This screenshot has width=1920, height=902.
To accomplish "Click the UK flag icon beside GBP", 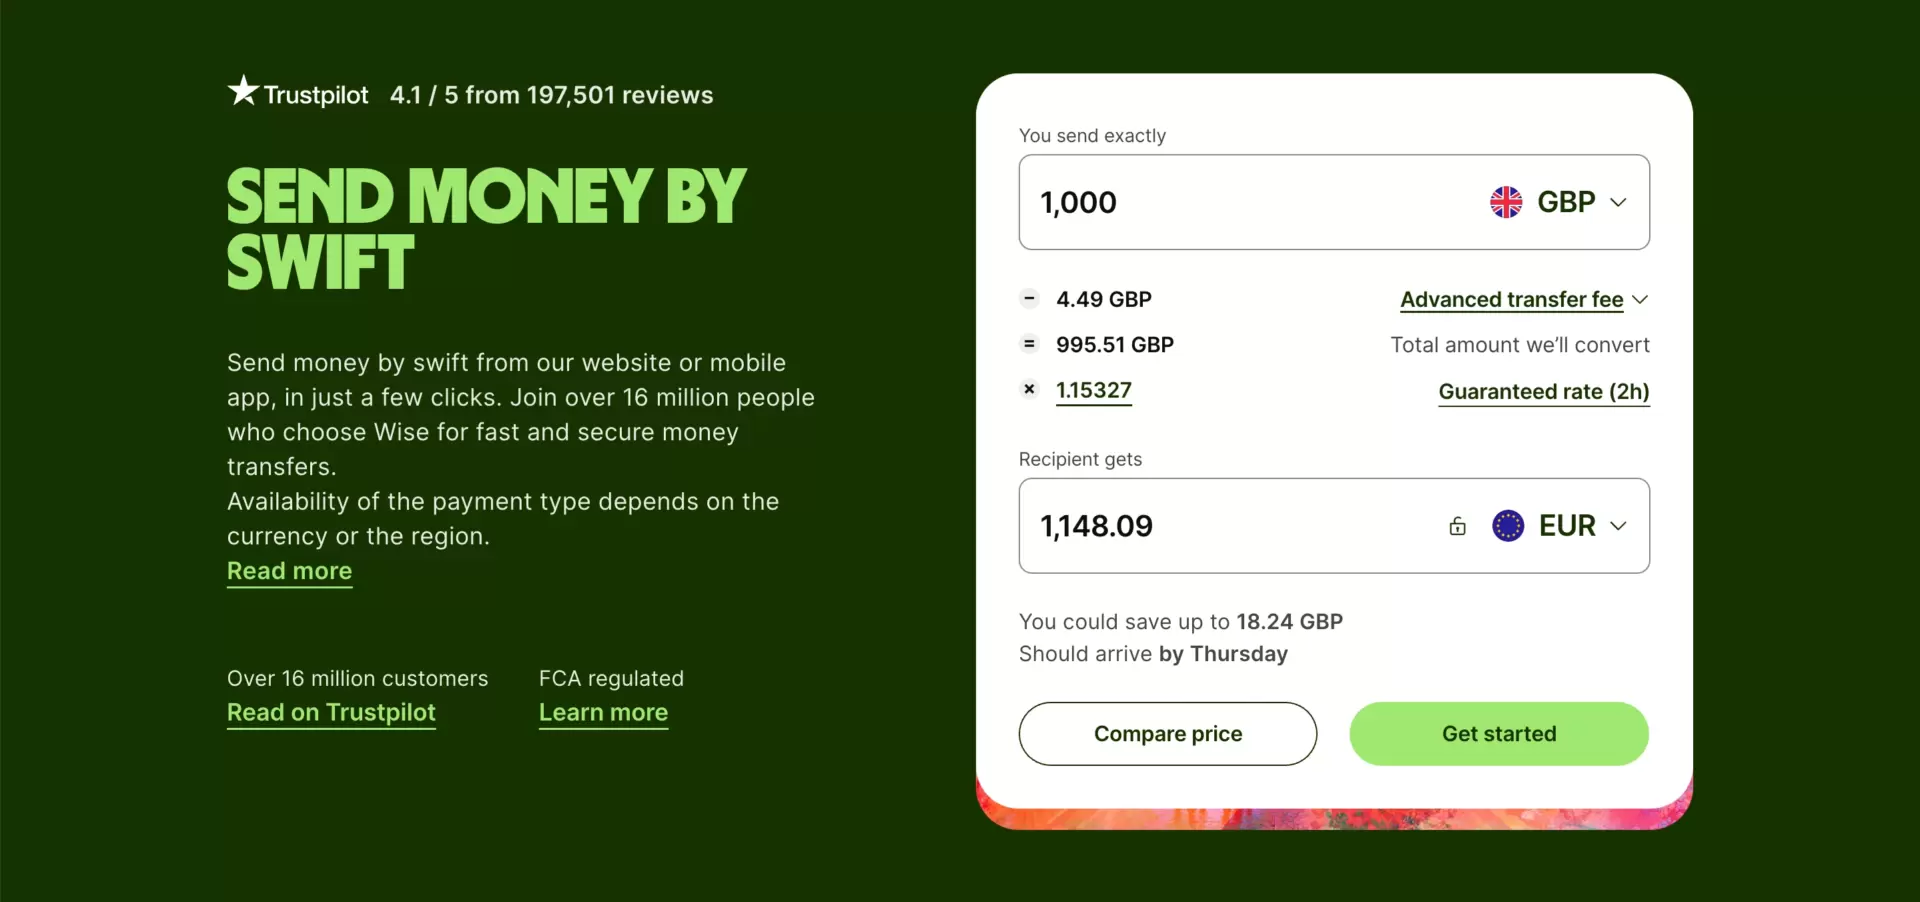I will point(1506,202).
